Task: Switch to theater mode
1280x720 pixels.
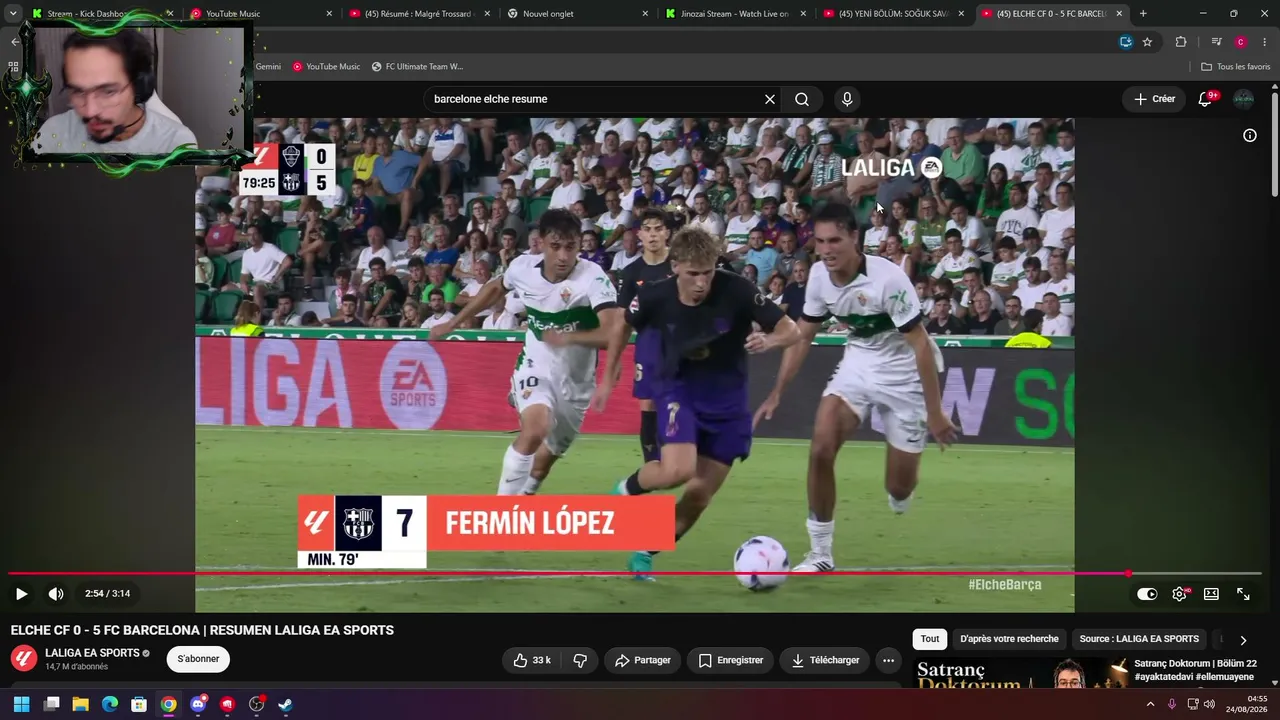Action: coord(1211,594)
